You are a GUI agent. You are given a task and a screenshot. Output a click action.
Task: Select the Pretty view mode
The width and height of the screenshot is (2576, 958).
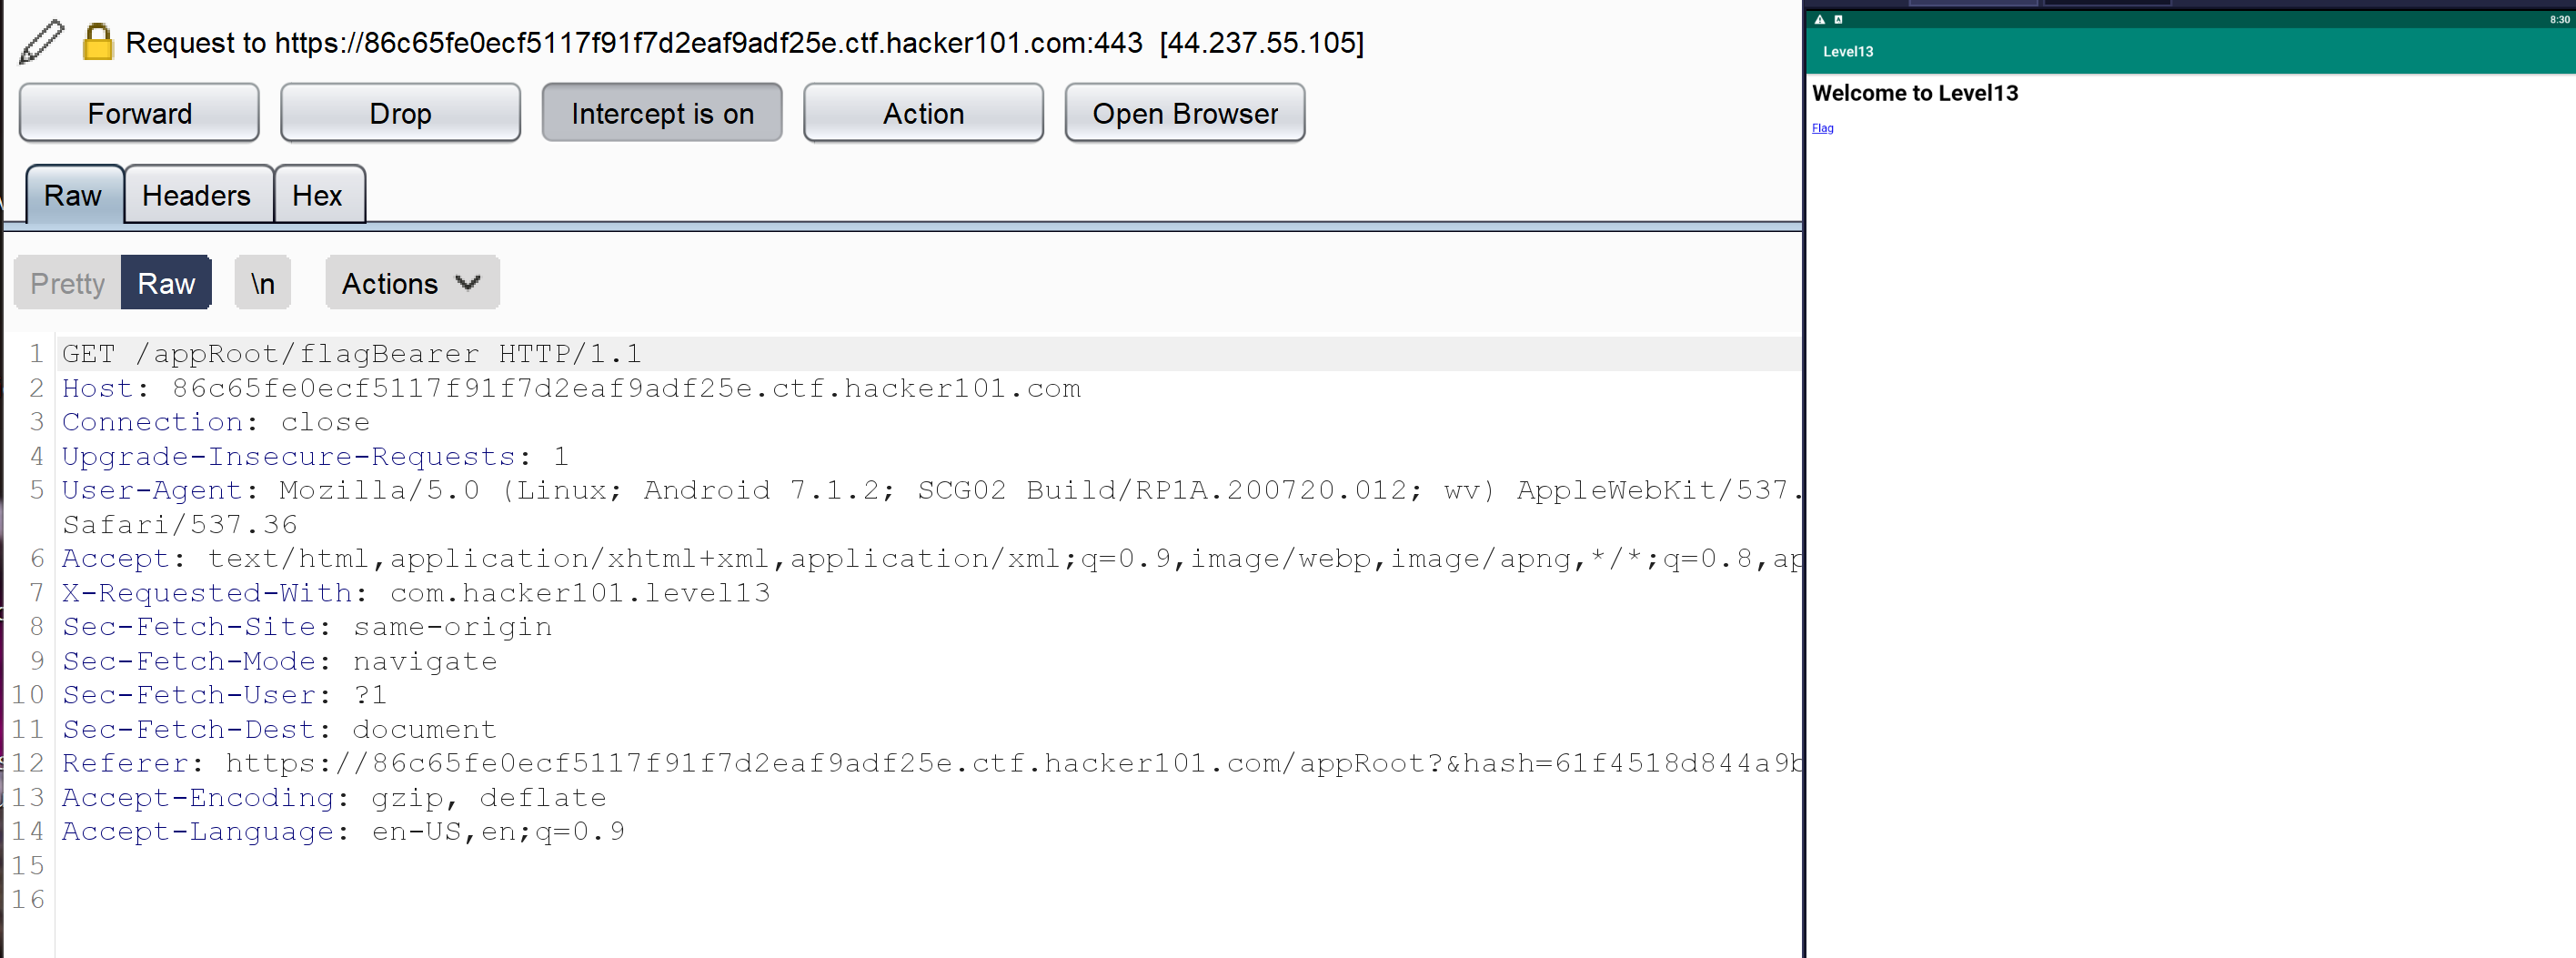(x=67, y=283)
